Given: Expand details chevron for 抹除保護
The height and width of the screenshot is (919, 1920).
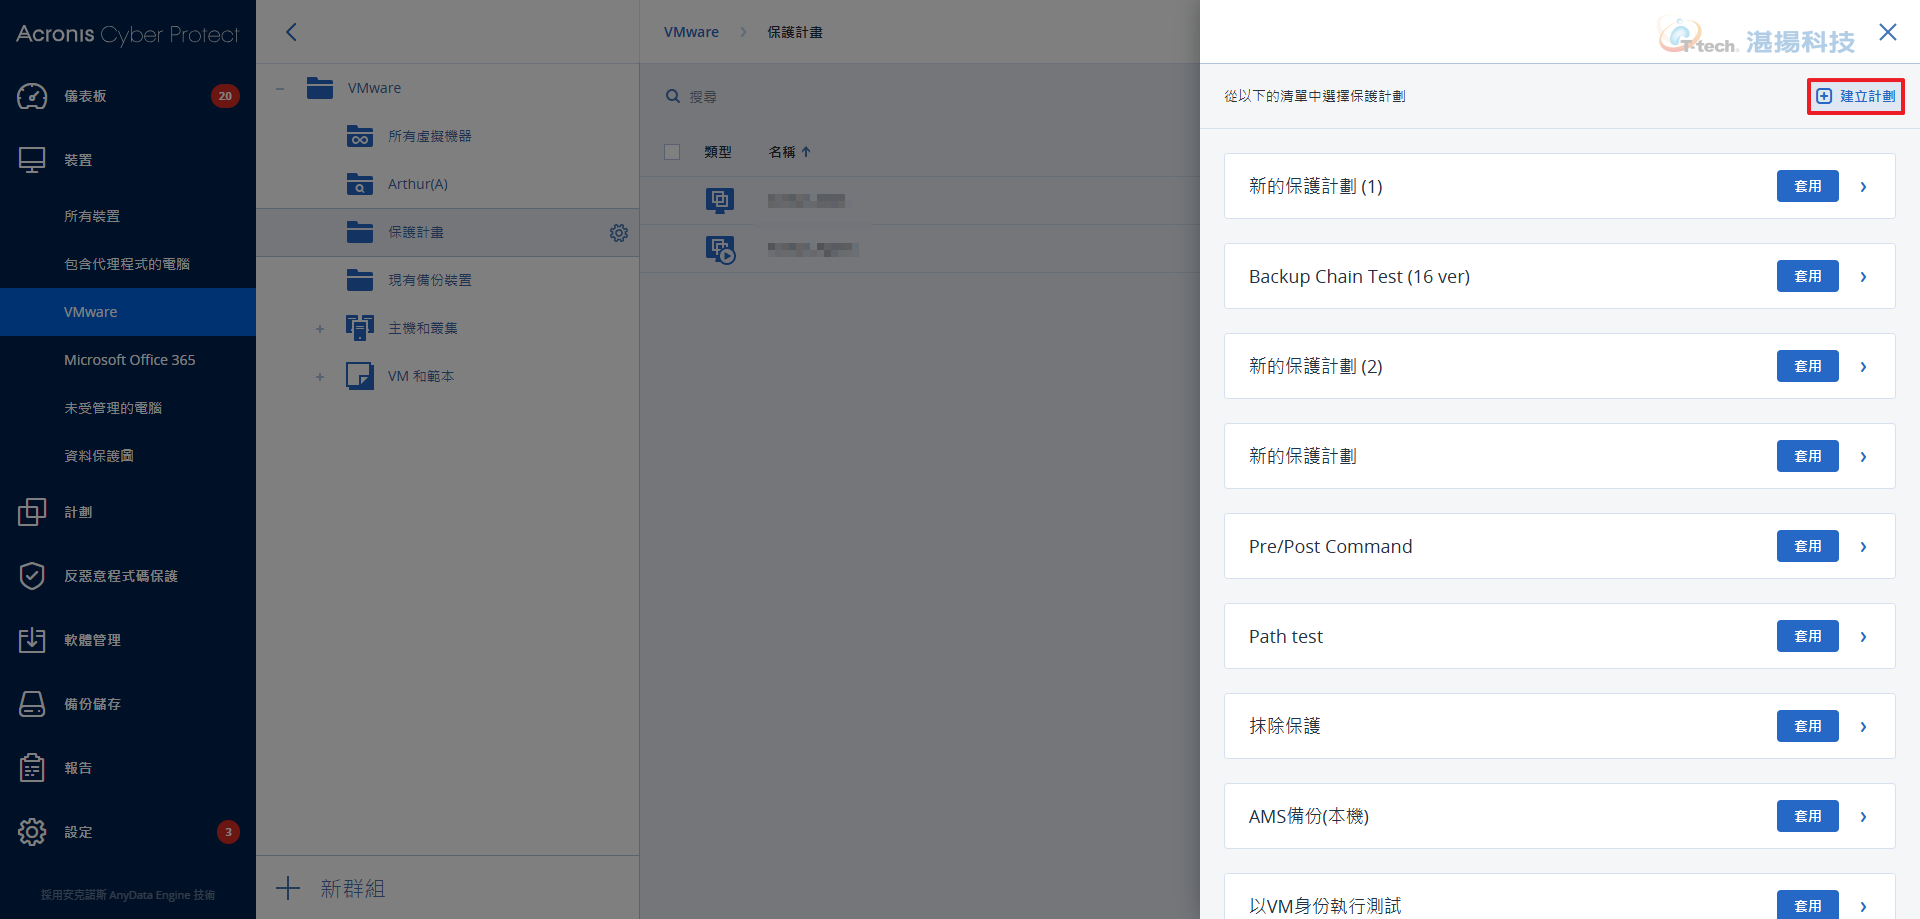Looking at the screenshot, I should coord(1864,727).
